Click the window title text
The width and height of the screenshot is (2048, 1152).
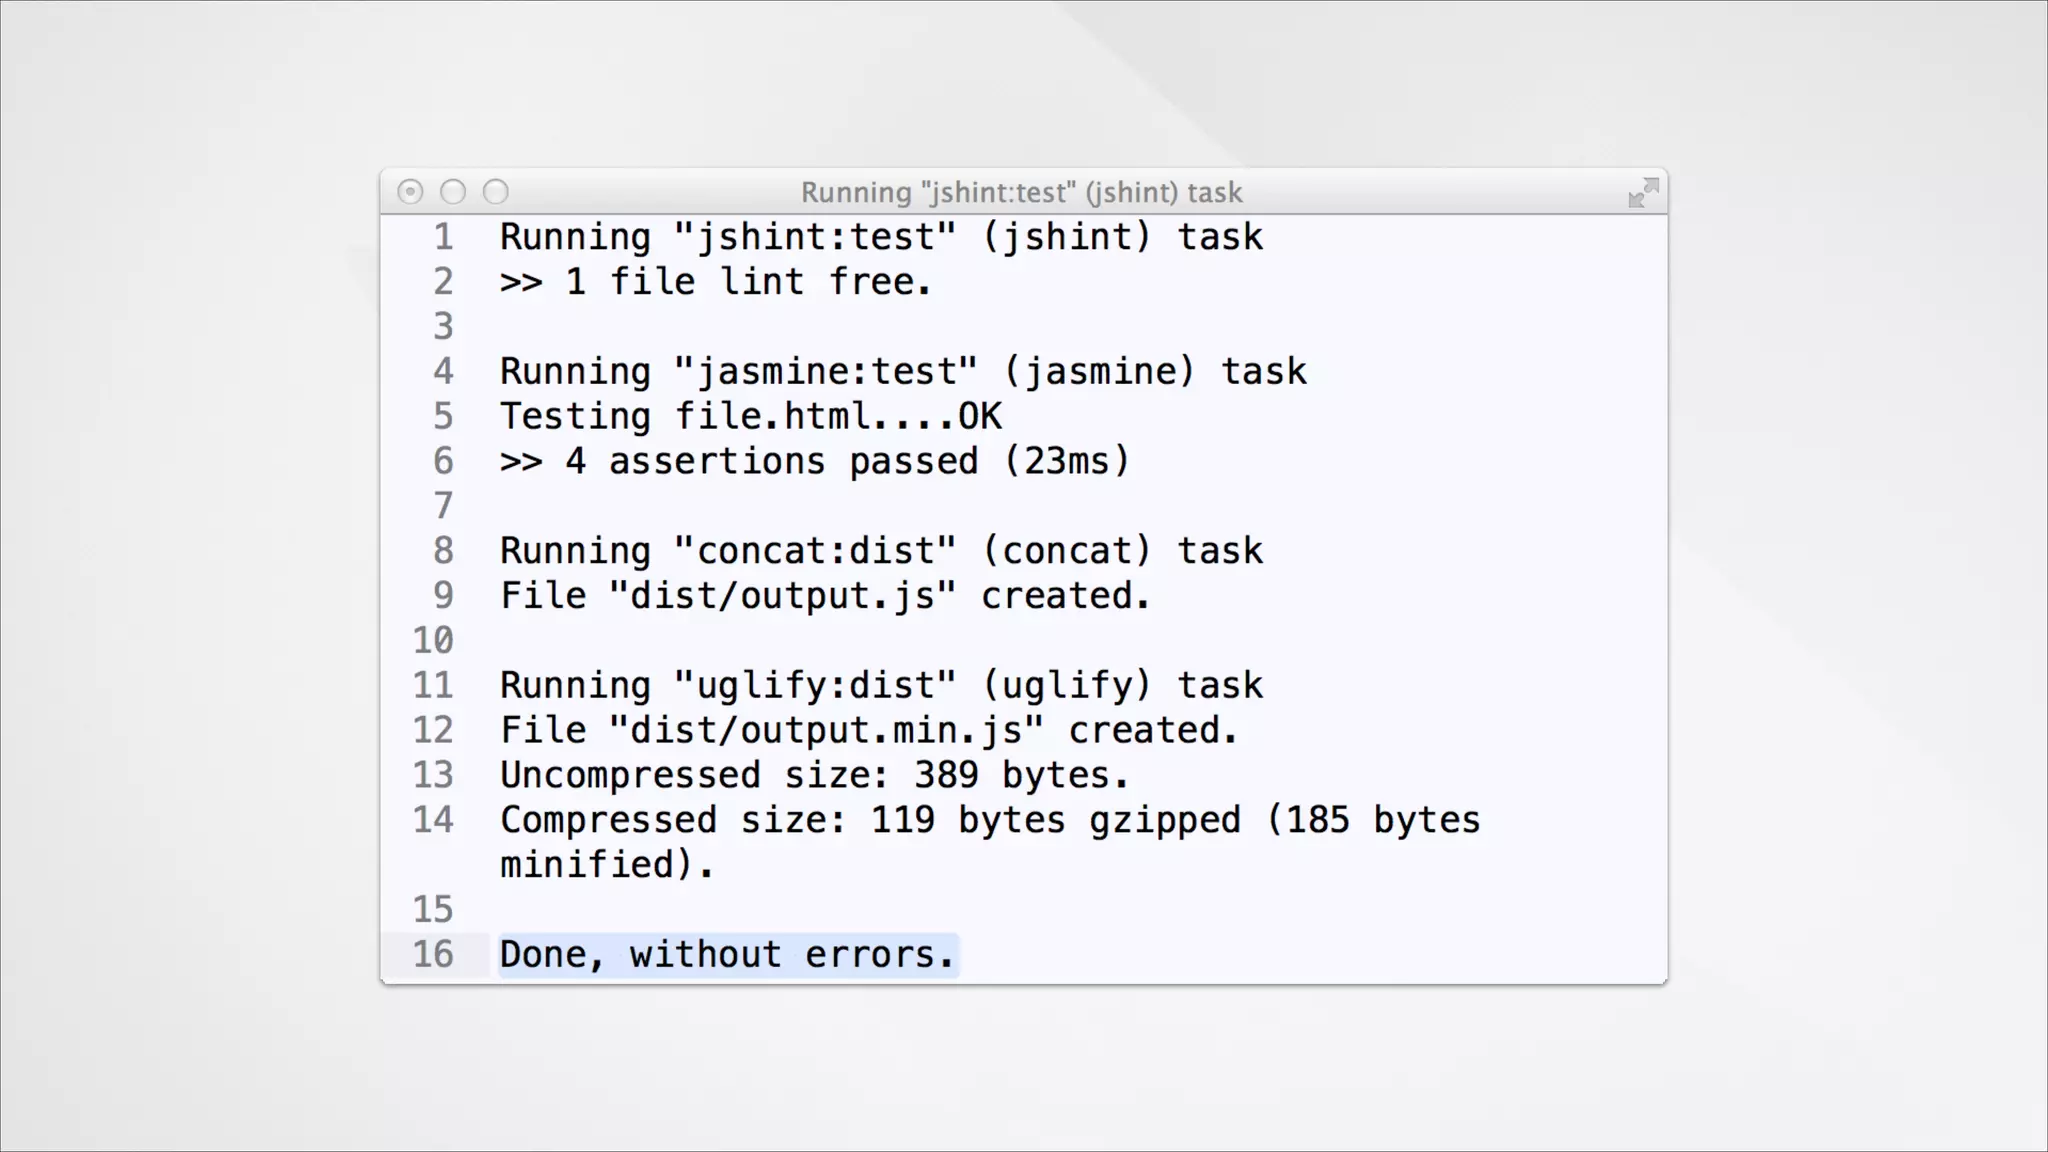1021,192
